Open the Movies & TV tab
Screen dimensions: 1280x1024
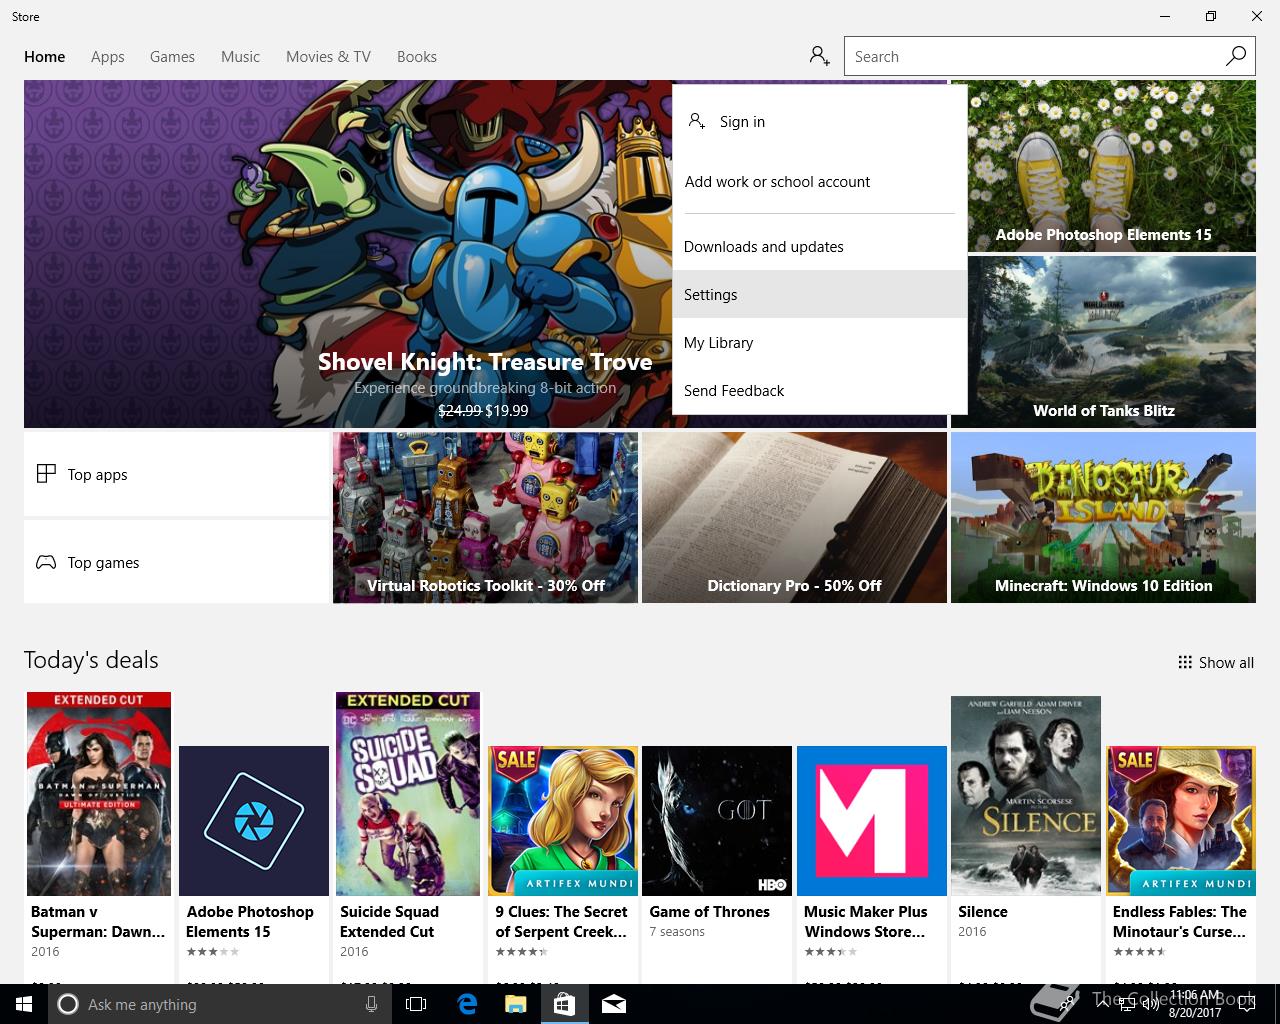tap(328, 56)
